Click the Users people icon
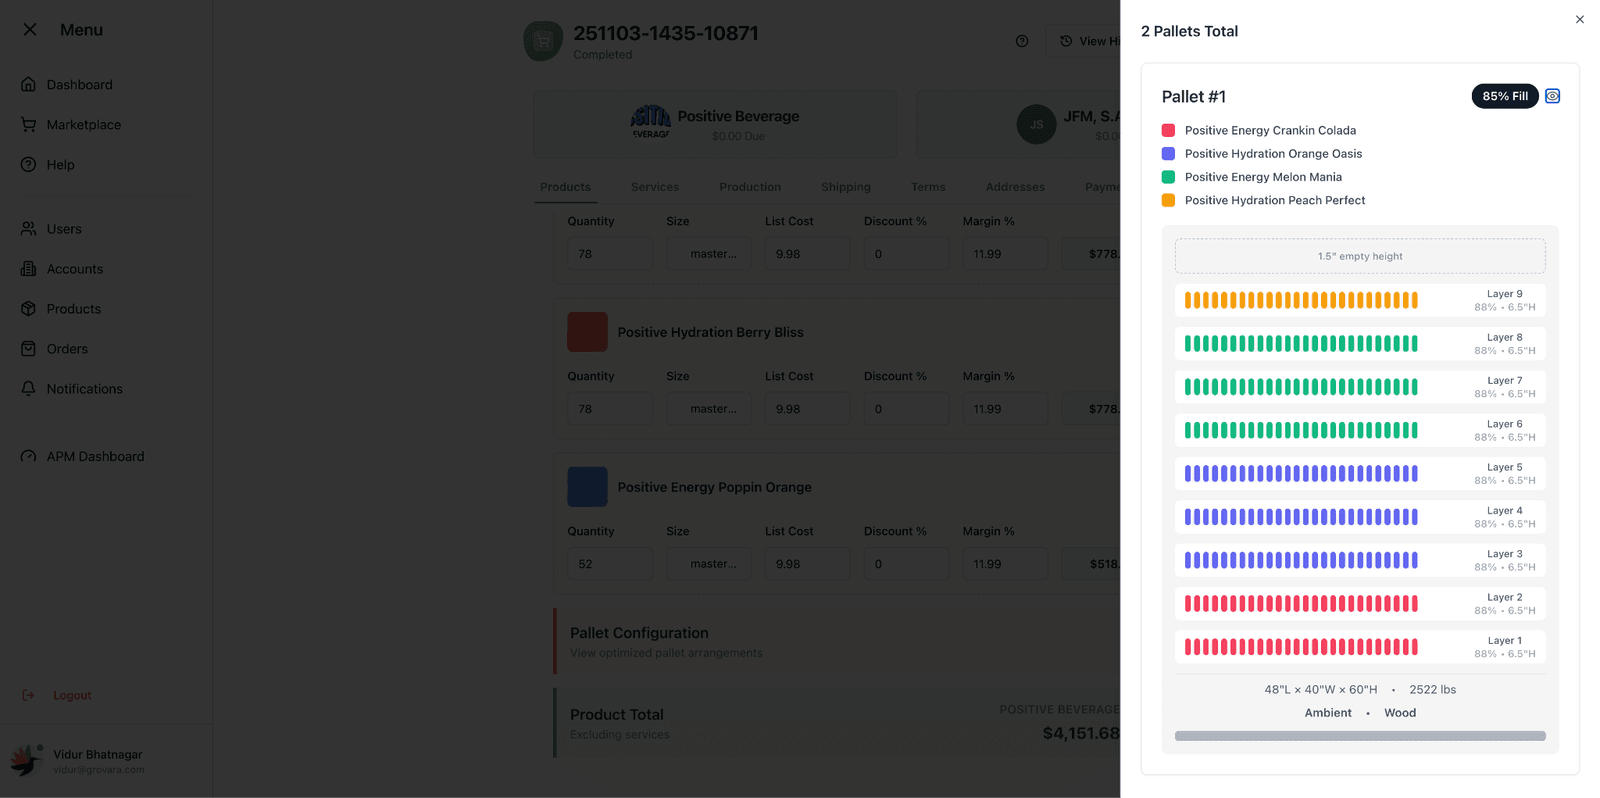The width and height of the screenshot is (1600, 798). (x=28, y=228)
